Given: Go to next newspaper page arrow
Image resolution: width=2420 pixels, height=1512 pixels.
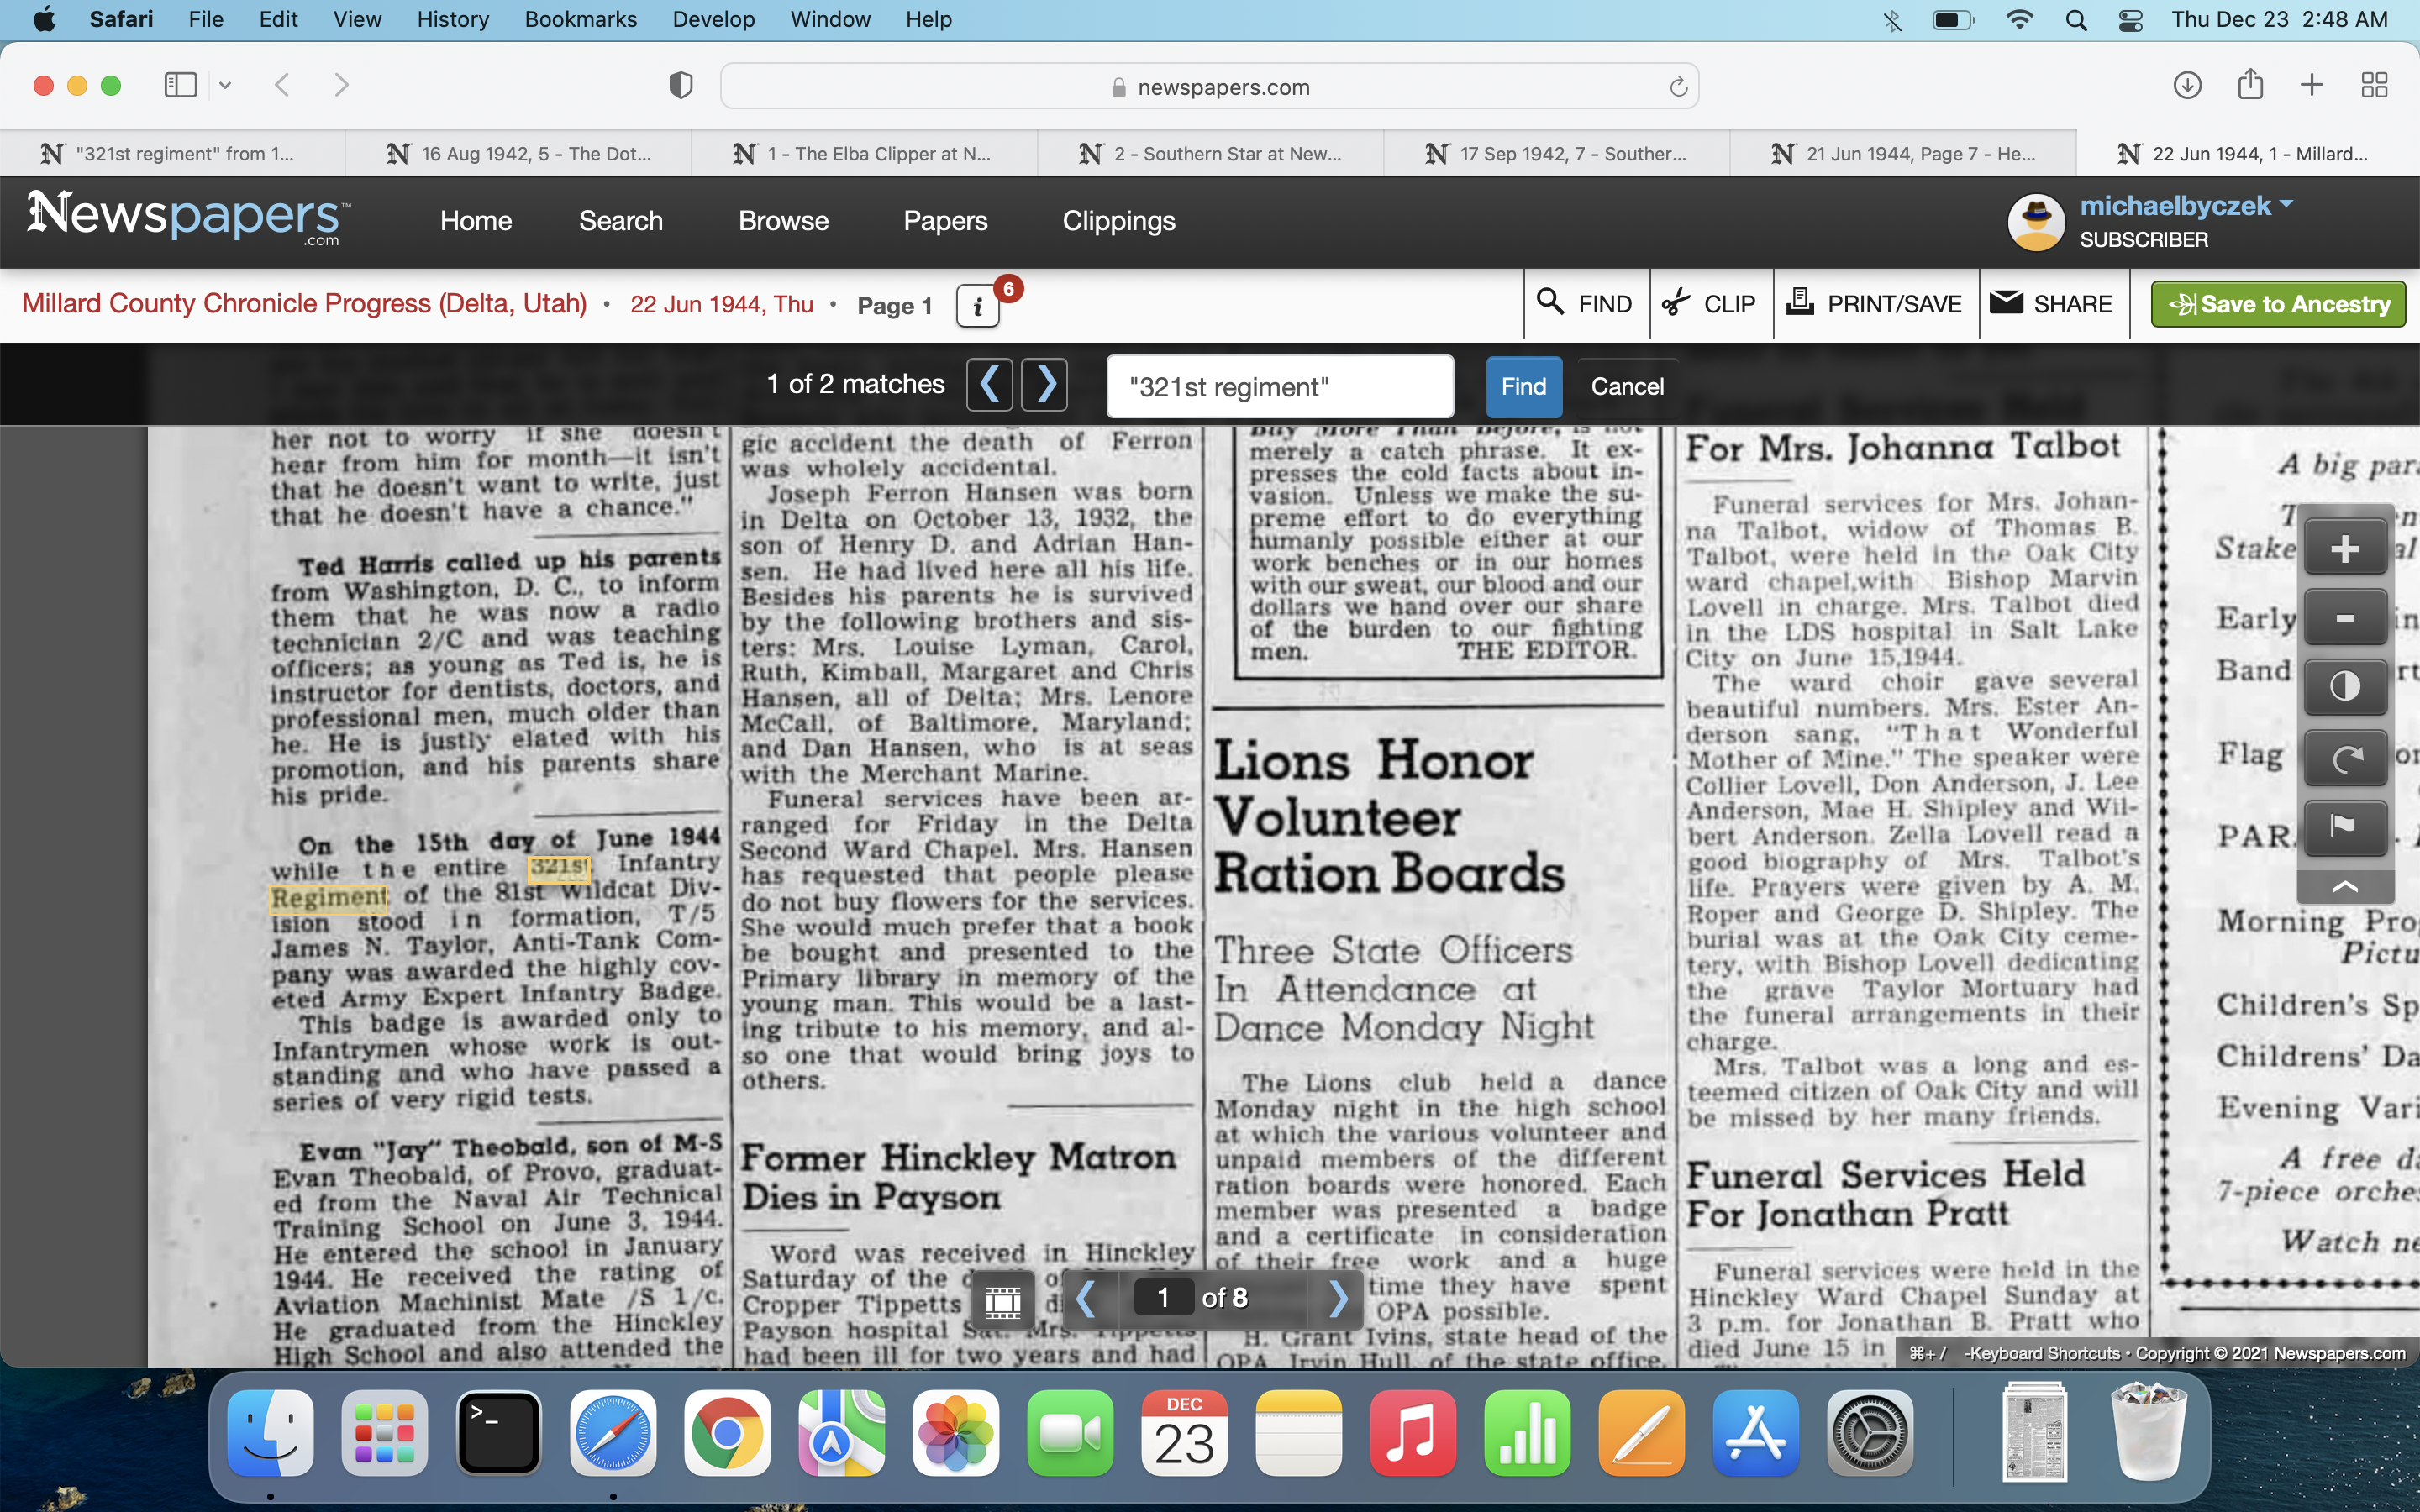Looking at the screenshot, I should pos(1339,1298).
